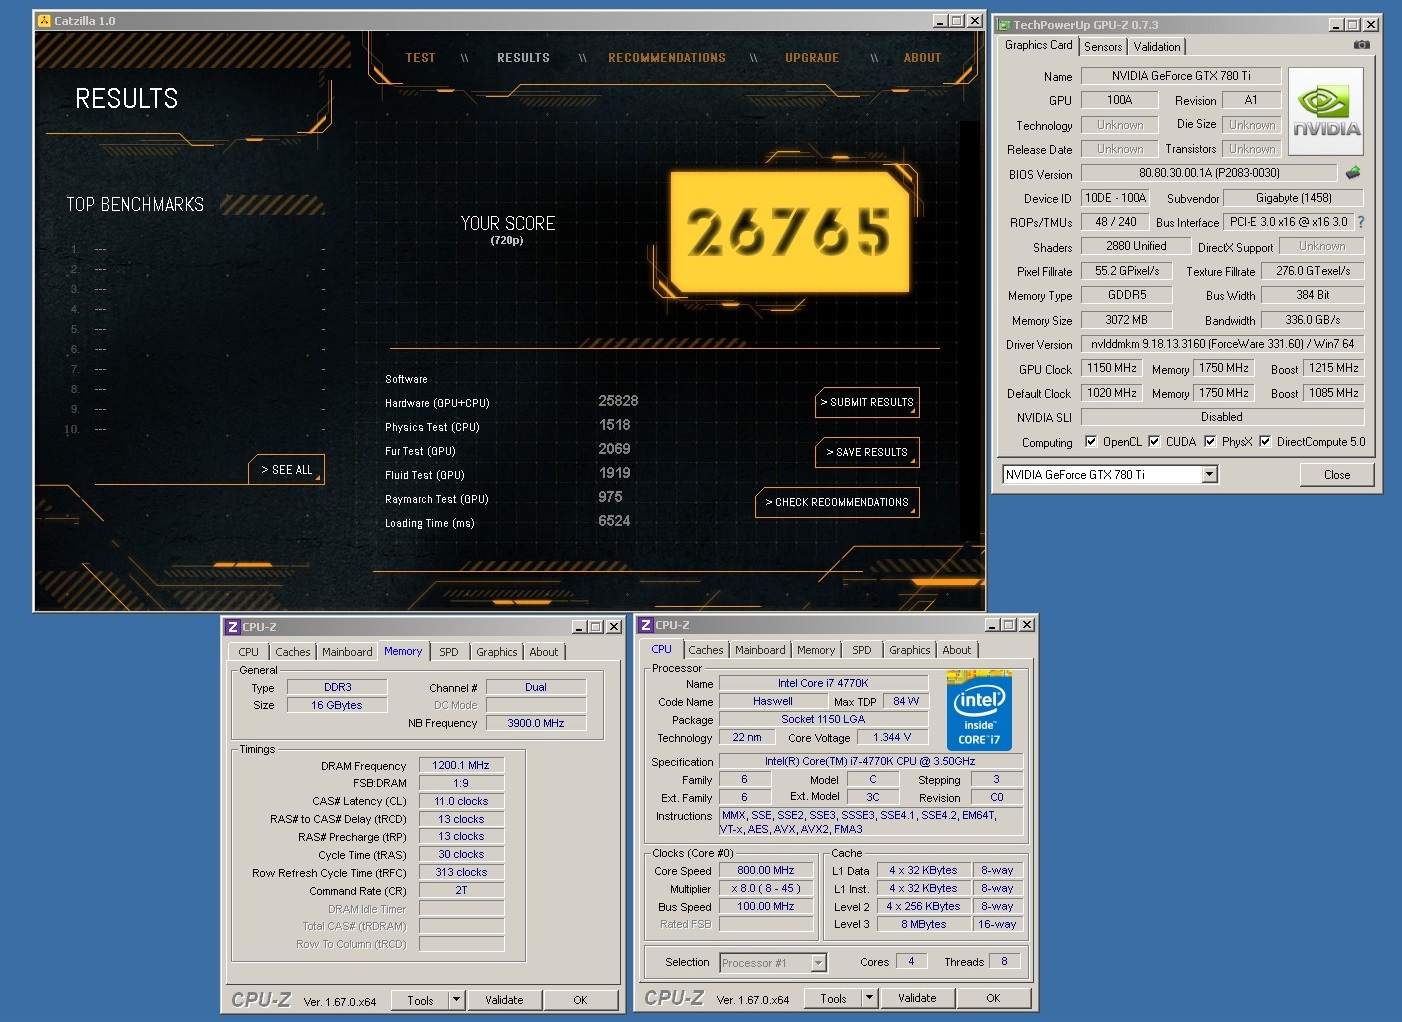Click the Command Rate 2T value
The height and width of the screenshot is (1022, 1402).
point(461,890)
